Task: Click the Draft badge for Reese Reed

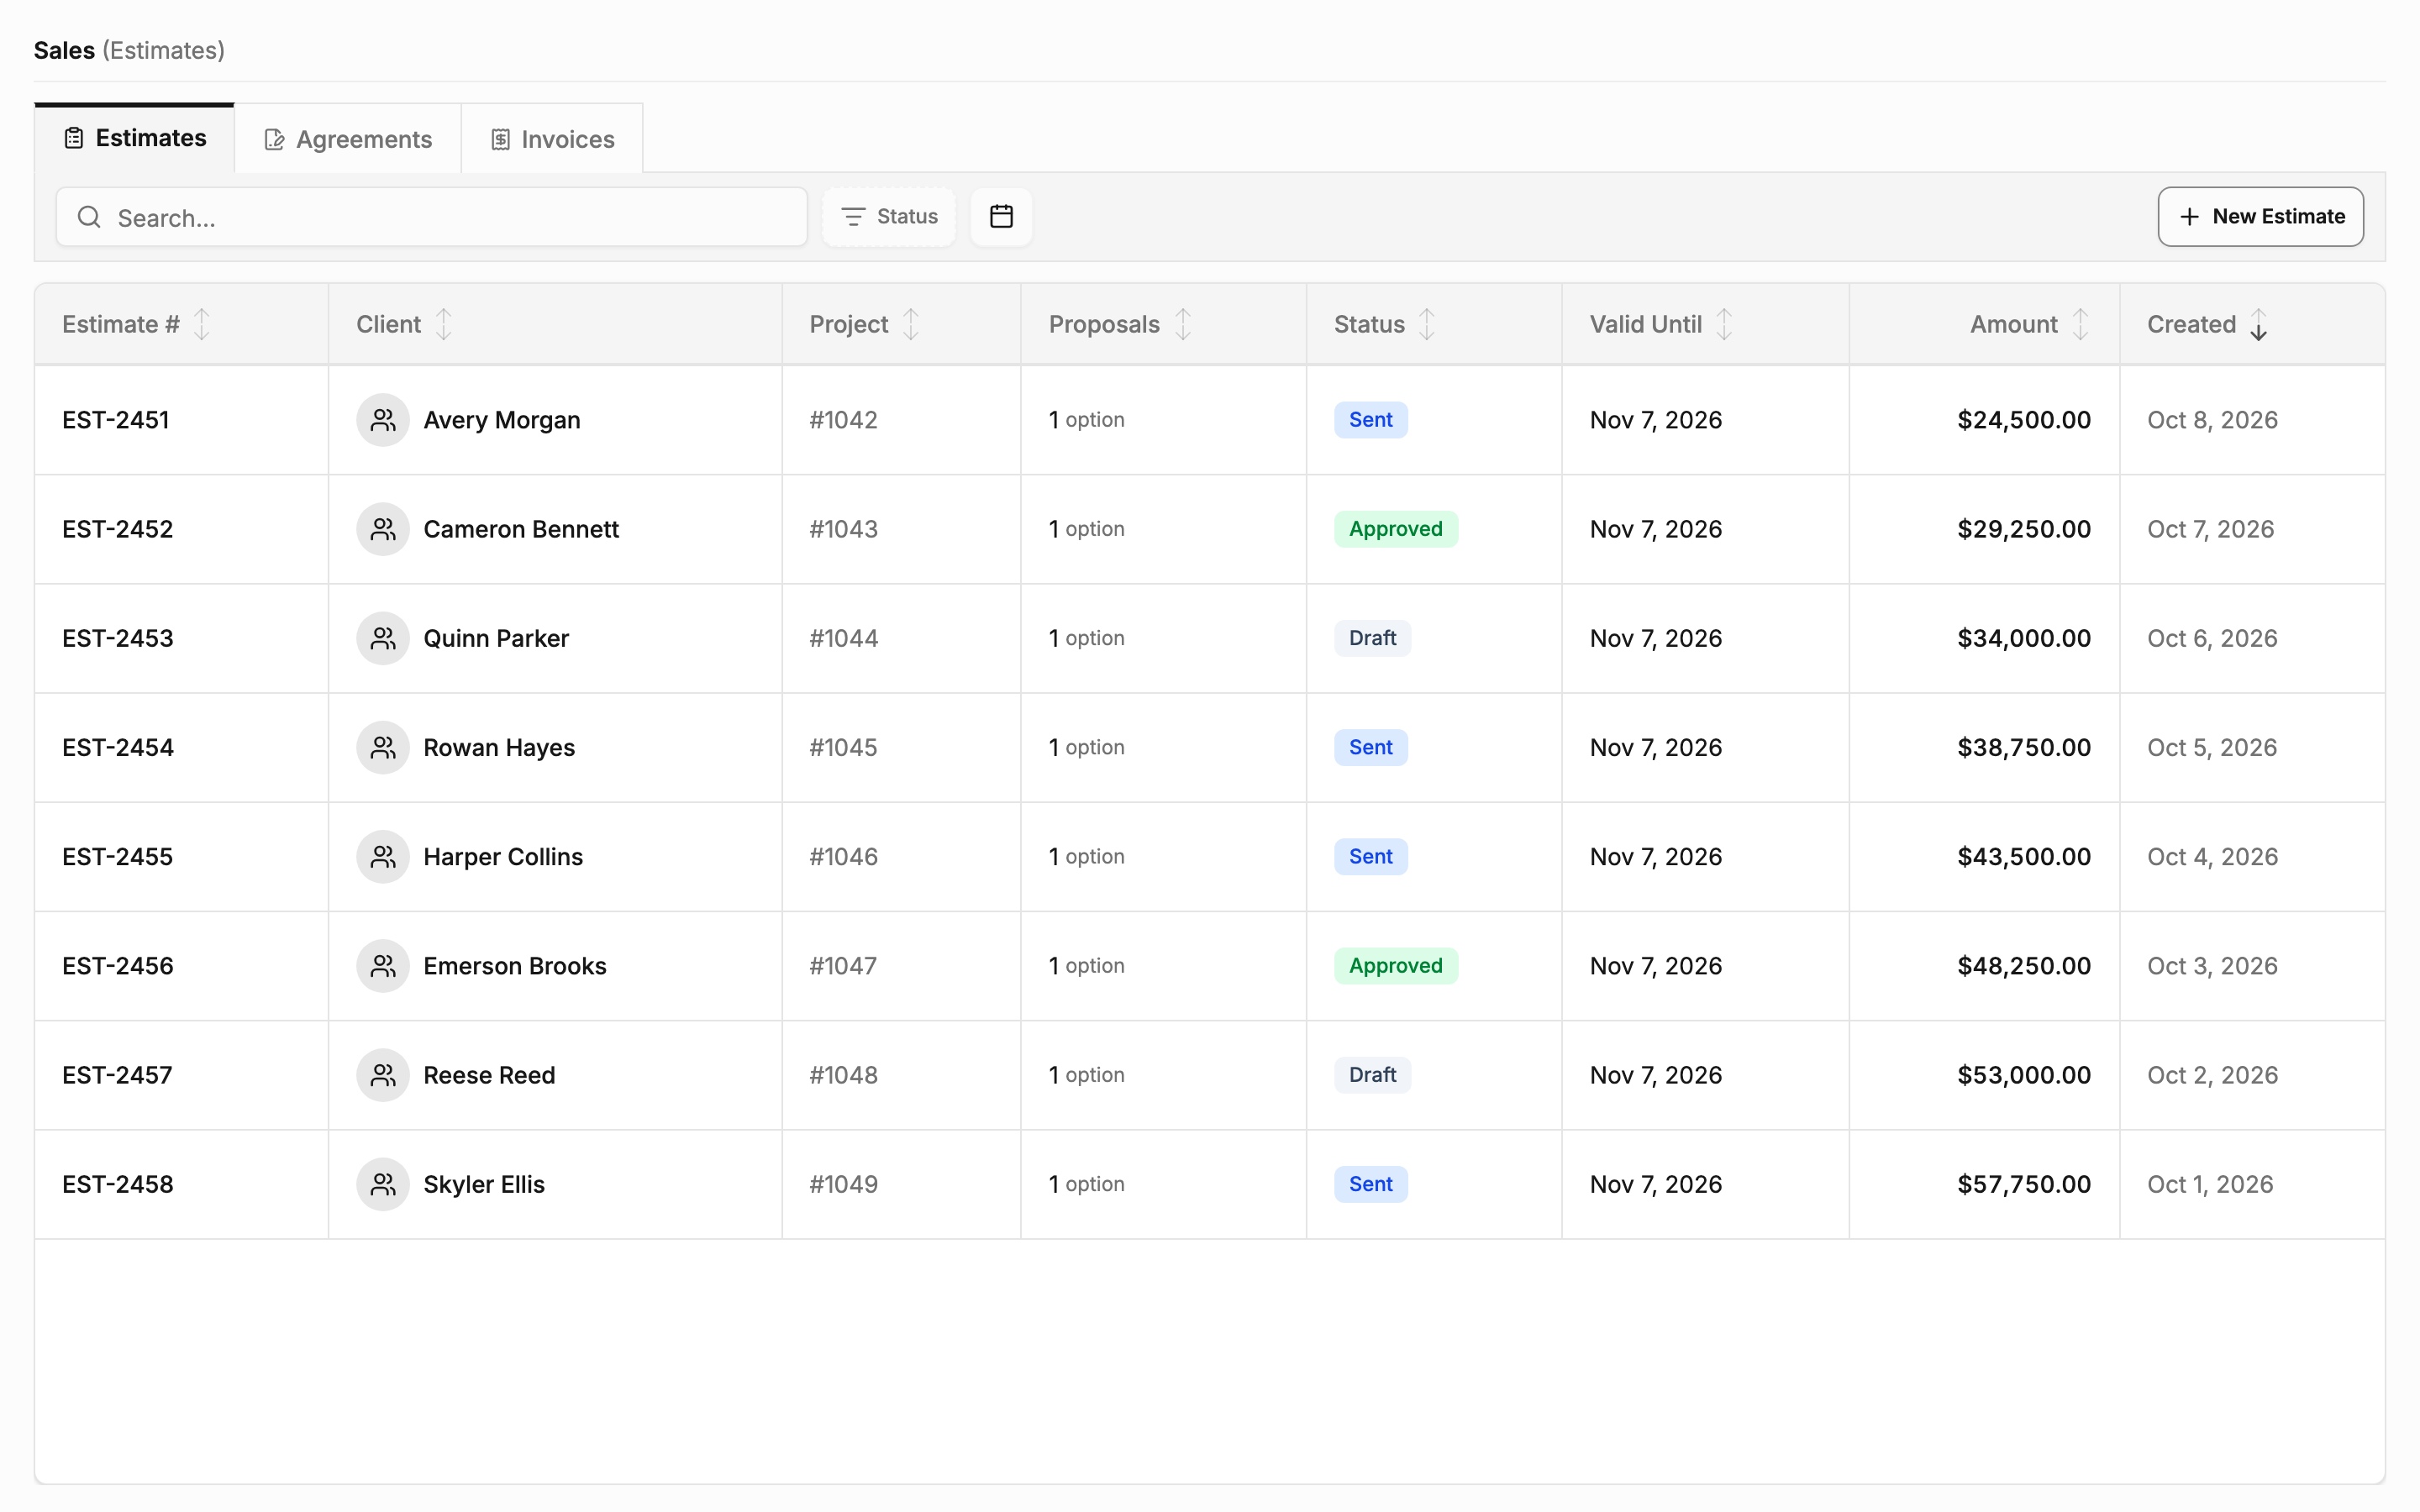Action: (x=1372, y=1075)
